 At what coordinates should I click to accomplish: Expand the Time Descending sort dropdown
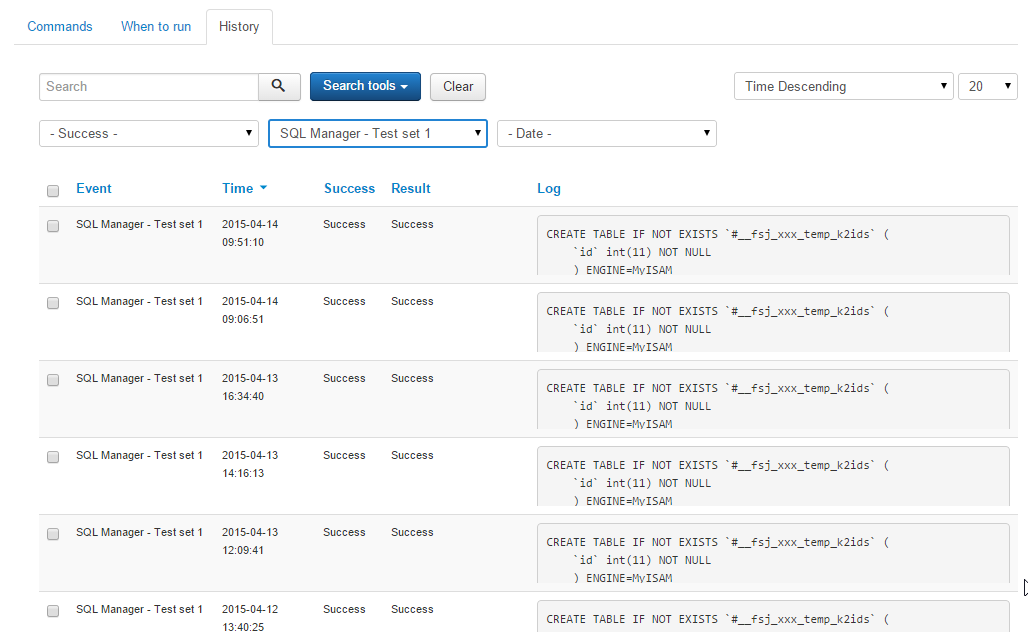coord(843,87)
